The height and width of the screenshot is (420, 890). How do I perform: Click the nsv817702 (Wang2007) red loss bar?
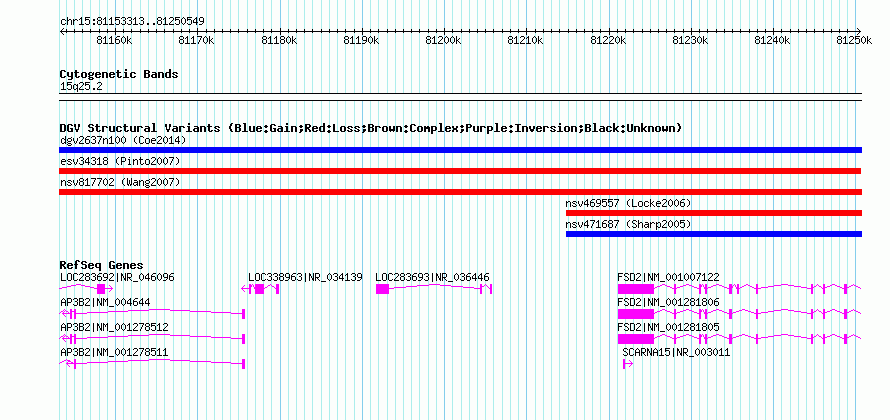click(x=460, y=192)
